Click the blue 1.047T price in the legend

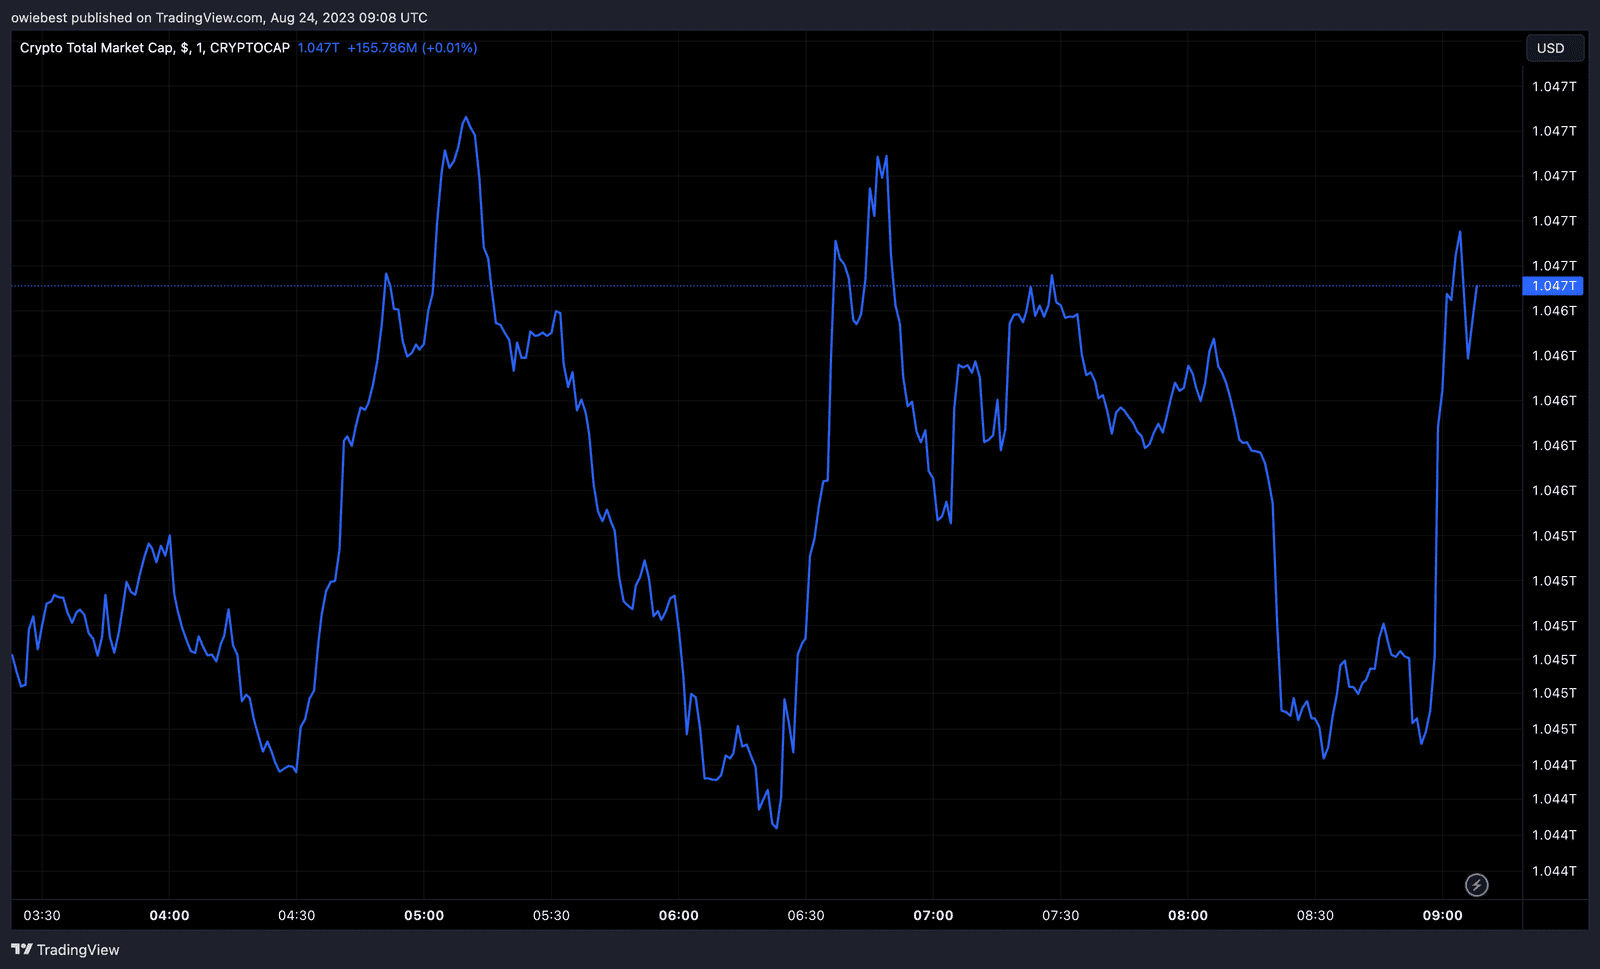coord(317,47)
